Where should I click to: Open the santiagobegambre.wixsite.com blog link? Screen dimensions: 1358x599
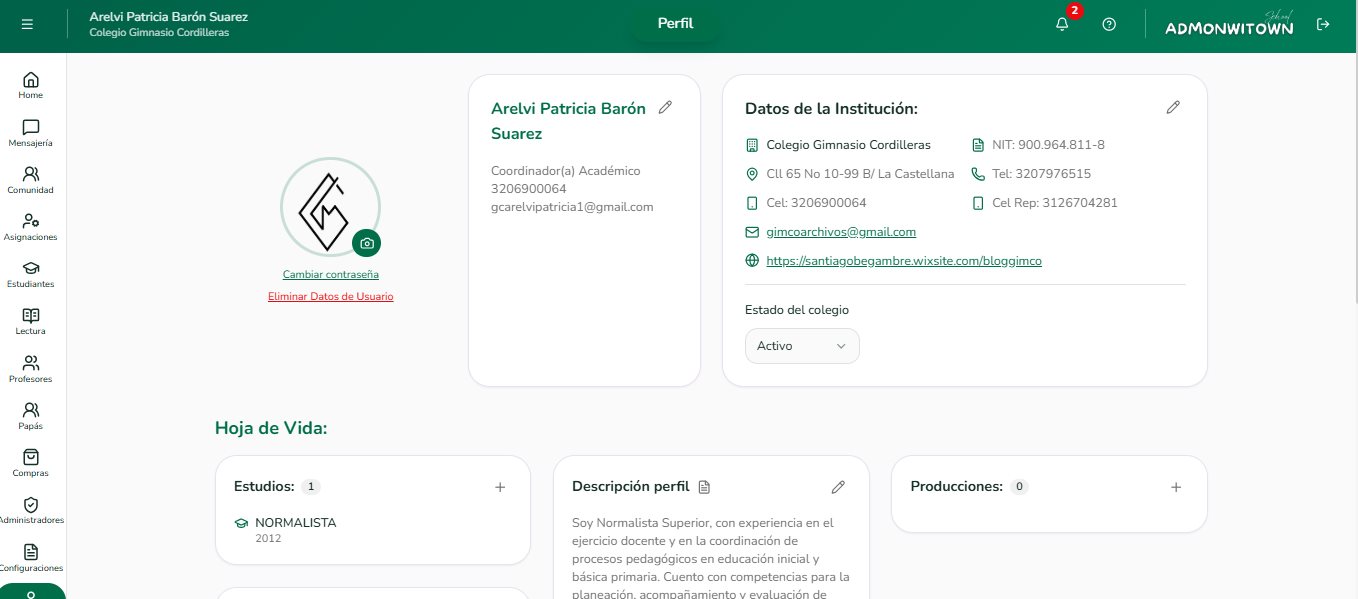click(x=904, y=260)
